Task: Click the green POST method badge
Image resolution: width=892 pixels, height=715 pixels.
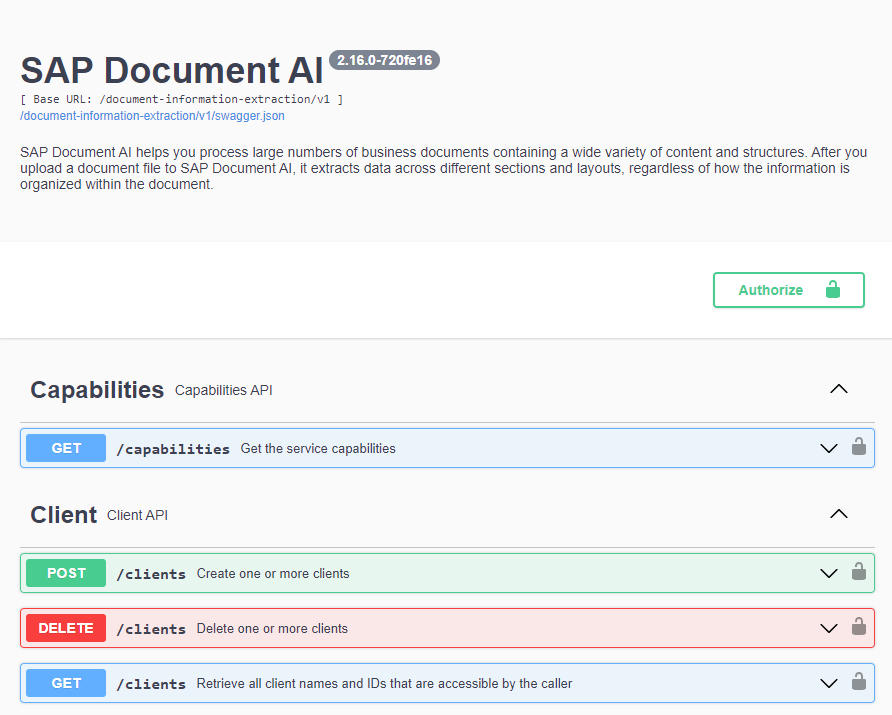Action: (66, 573)
